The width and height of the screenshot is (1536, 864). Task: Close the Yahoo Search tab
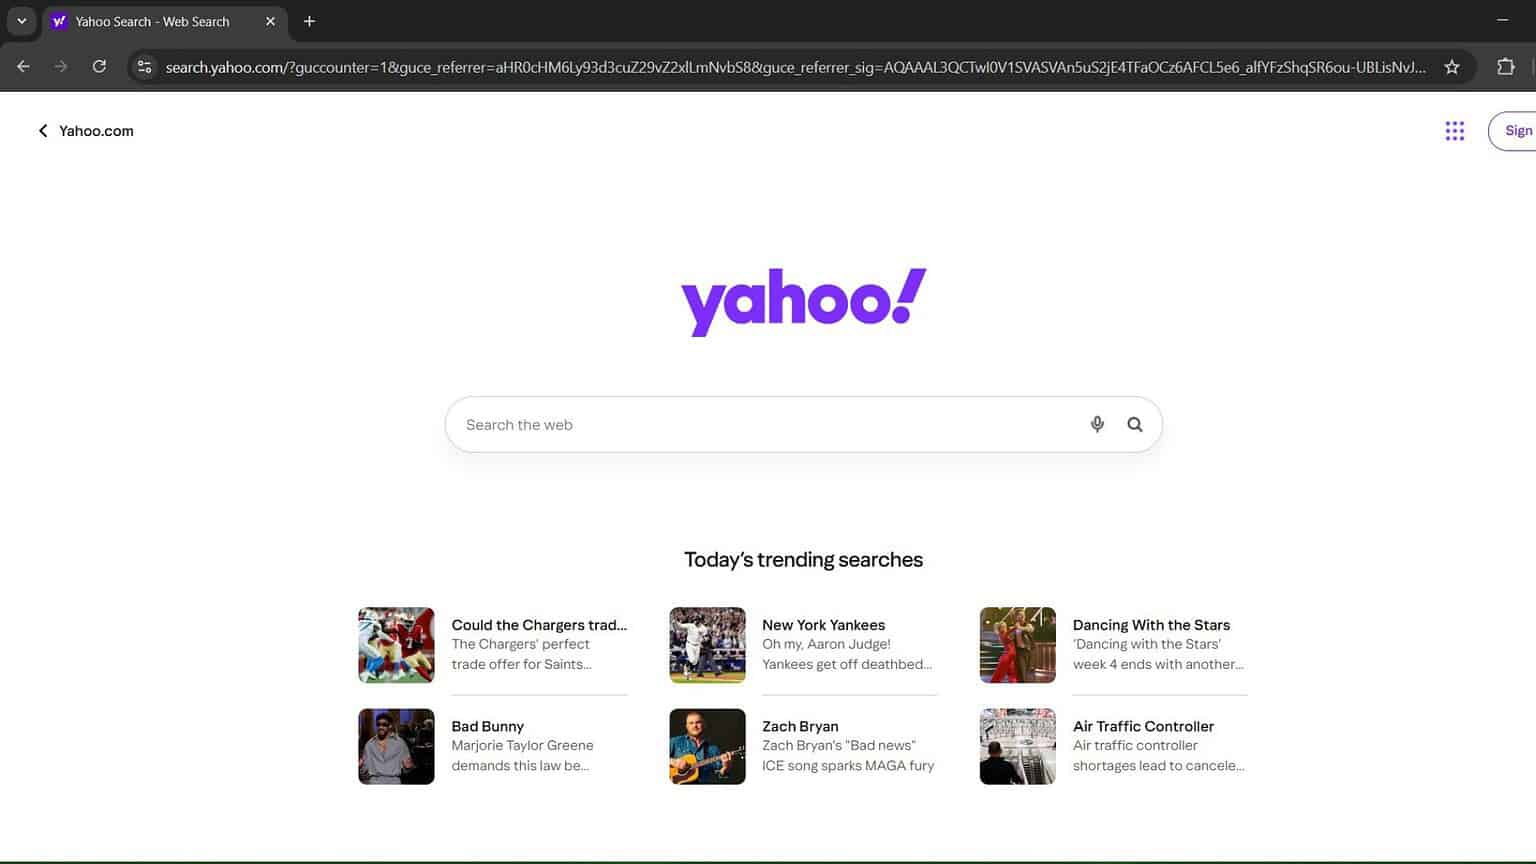pos(270,21)
